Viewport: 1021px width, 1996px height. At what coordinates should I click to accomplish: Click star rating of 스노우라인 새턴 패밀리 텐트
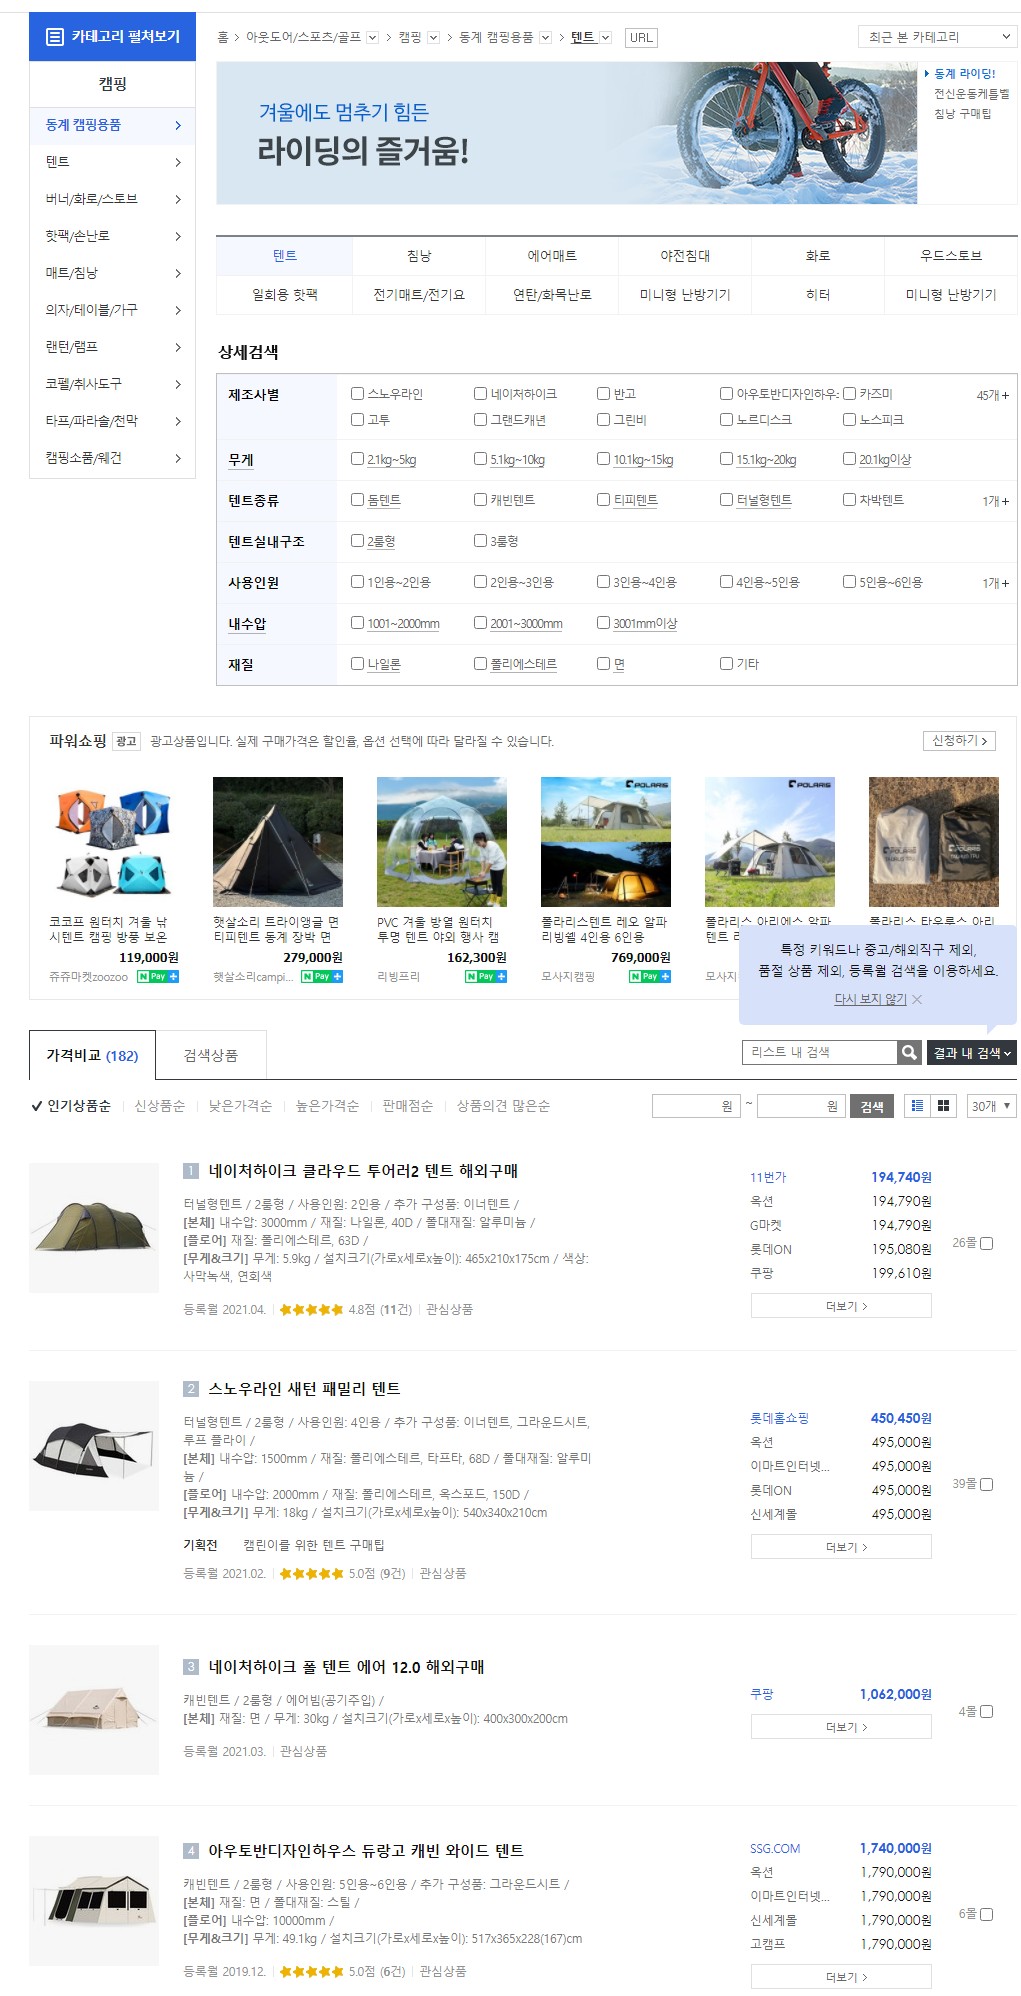coord(311,1573)
